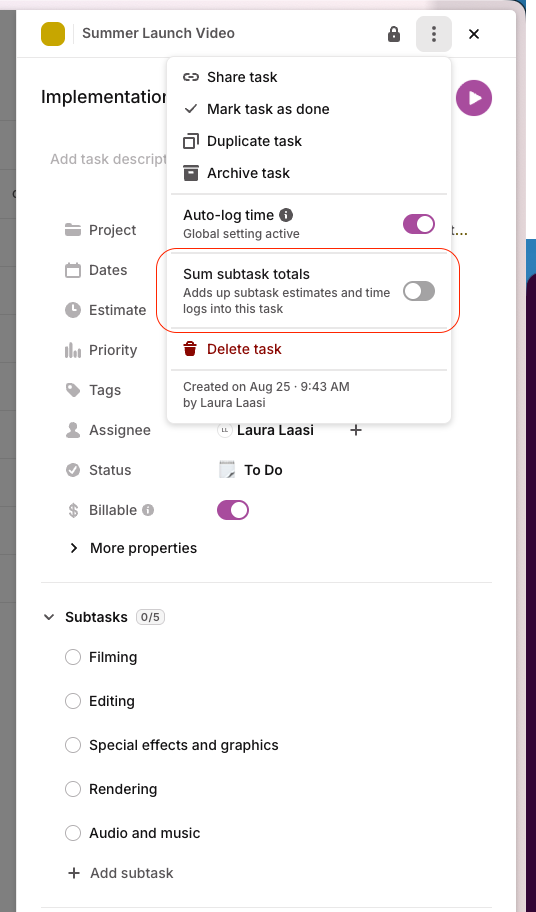Turn off the Billable toggle
This screenshot has height=912, width=536.
tap(233, 510)
